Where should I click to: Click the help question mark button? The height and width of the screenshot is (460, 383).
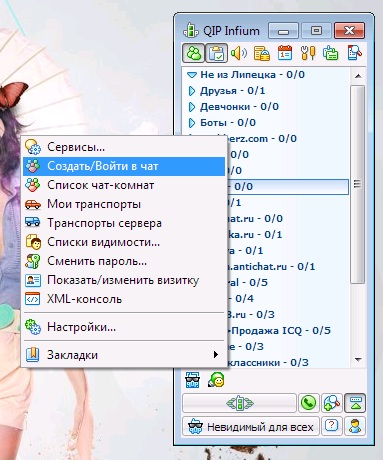[331, 426]
